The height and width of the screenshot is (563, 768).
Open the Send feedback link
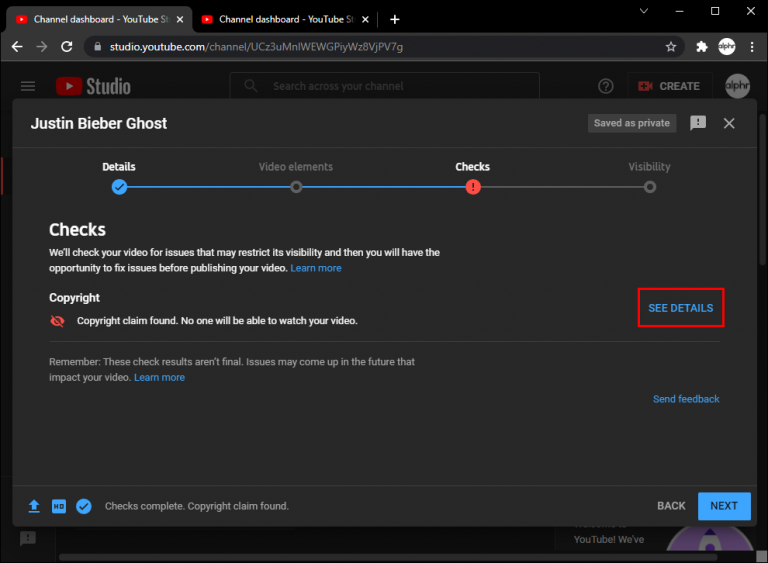click(x=686, y=399)
